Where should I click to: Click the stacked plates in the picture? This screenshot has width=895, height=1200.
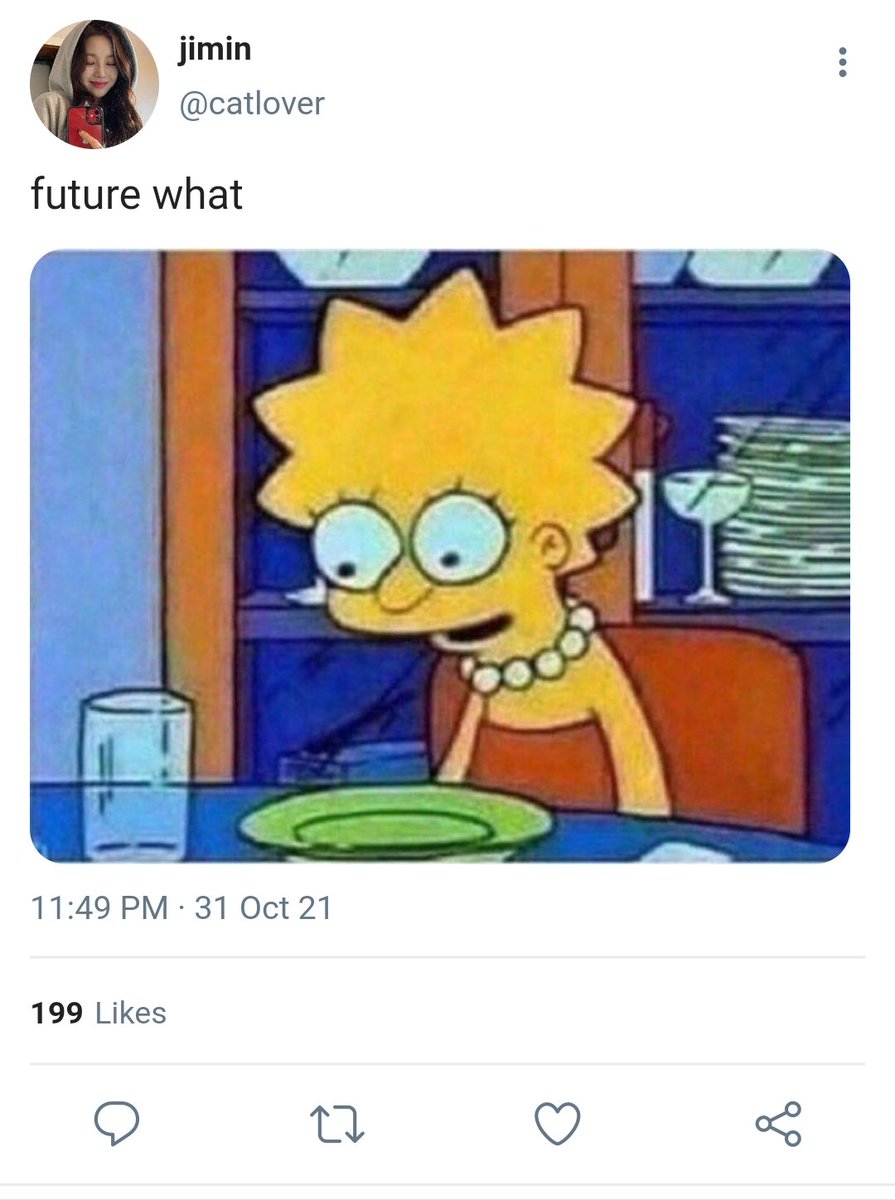782,507
